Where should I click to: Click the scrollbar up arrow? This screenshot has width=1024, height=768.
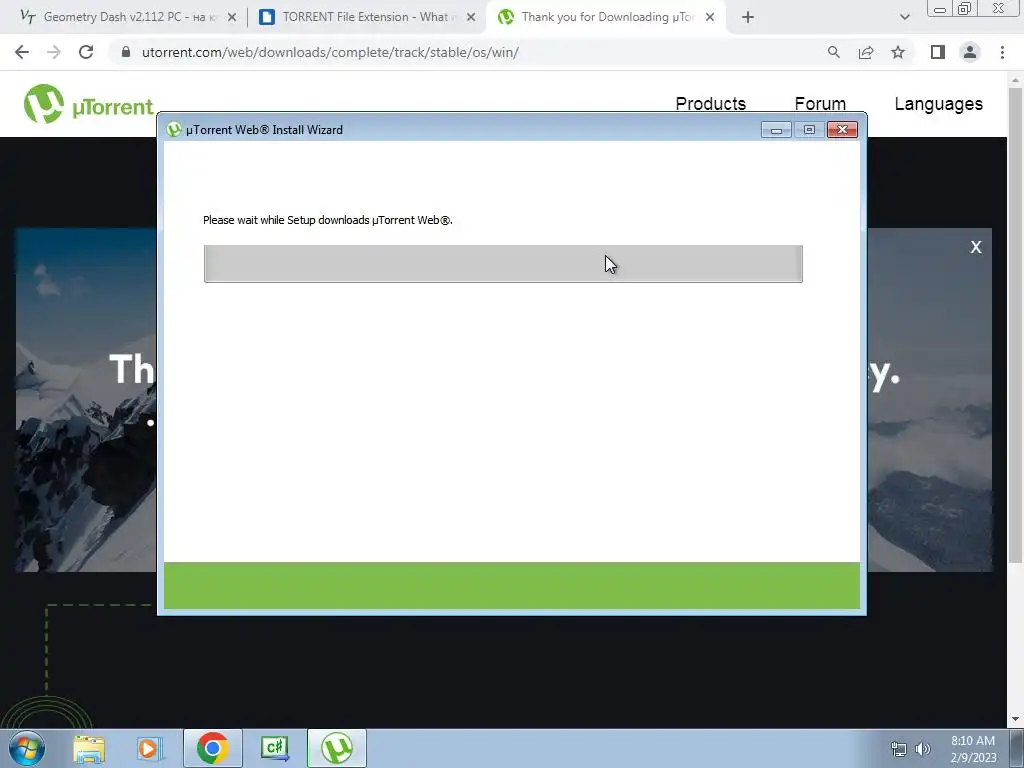(x=1015, y=80)
